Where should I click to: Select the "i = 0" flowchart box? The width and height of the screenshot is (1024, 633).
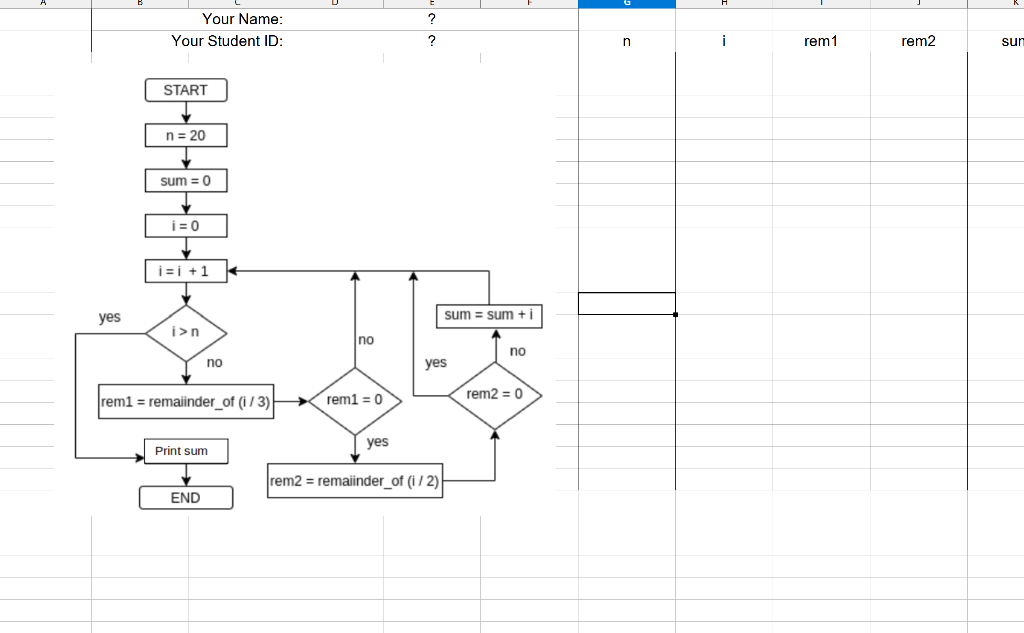(x=185, y=225)
